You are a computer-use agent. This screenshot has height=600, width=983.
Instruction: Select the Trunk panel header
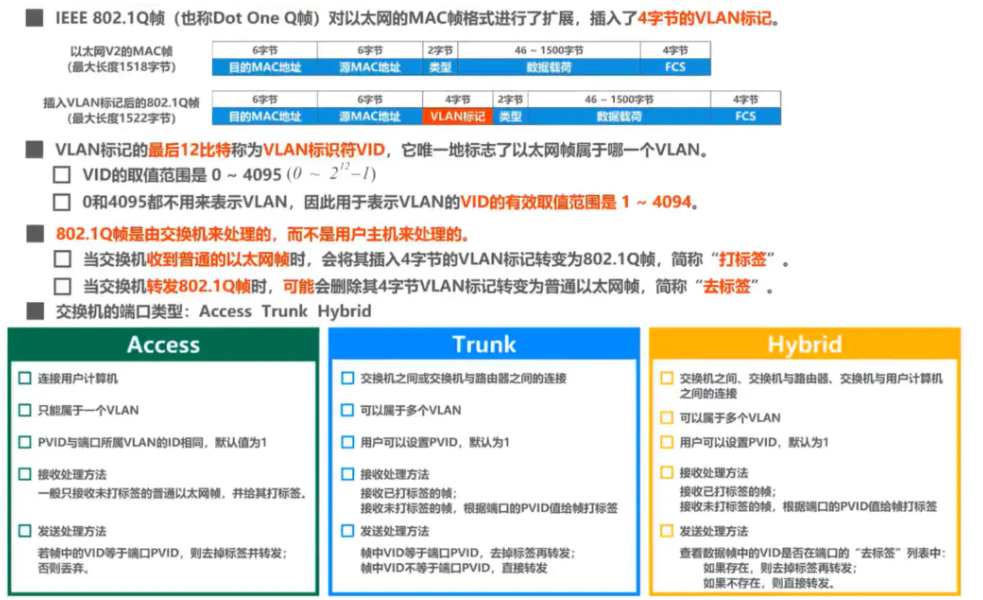click(x=484, y=345)
